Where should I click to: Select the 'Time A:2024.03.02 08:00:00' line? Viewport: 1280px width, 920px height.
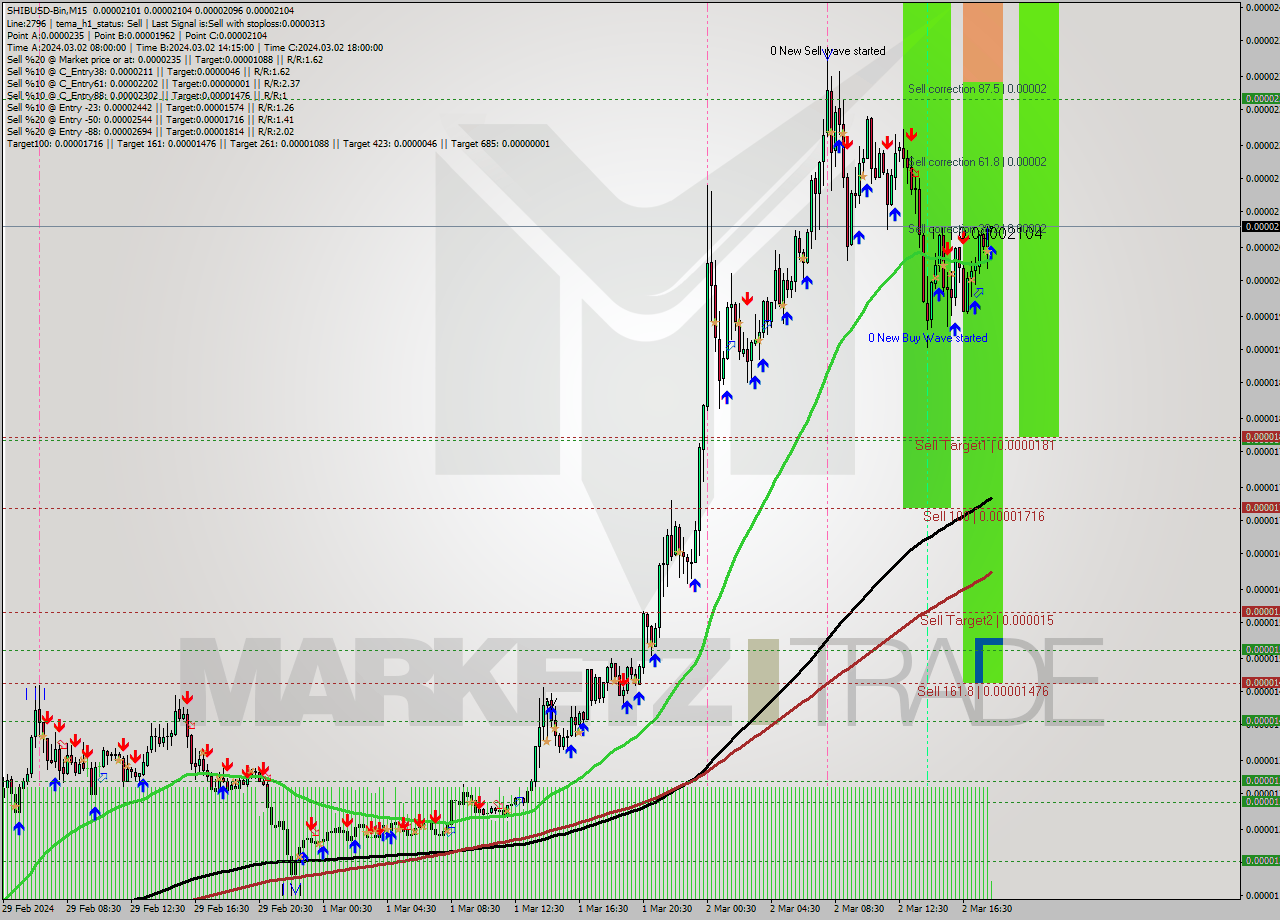point(194,47)
